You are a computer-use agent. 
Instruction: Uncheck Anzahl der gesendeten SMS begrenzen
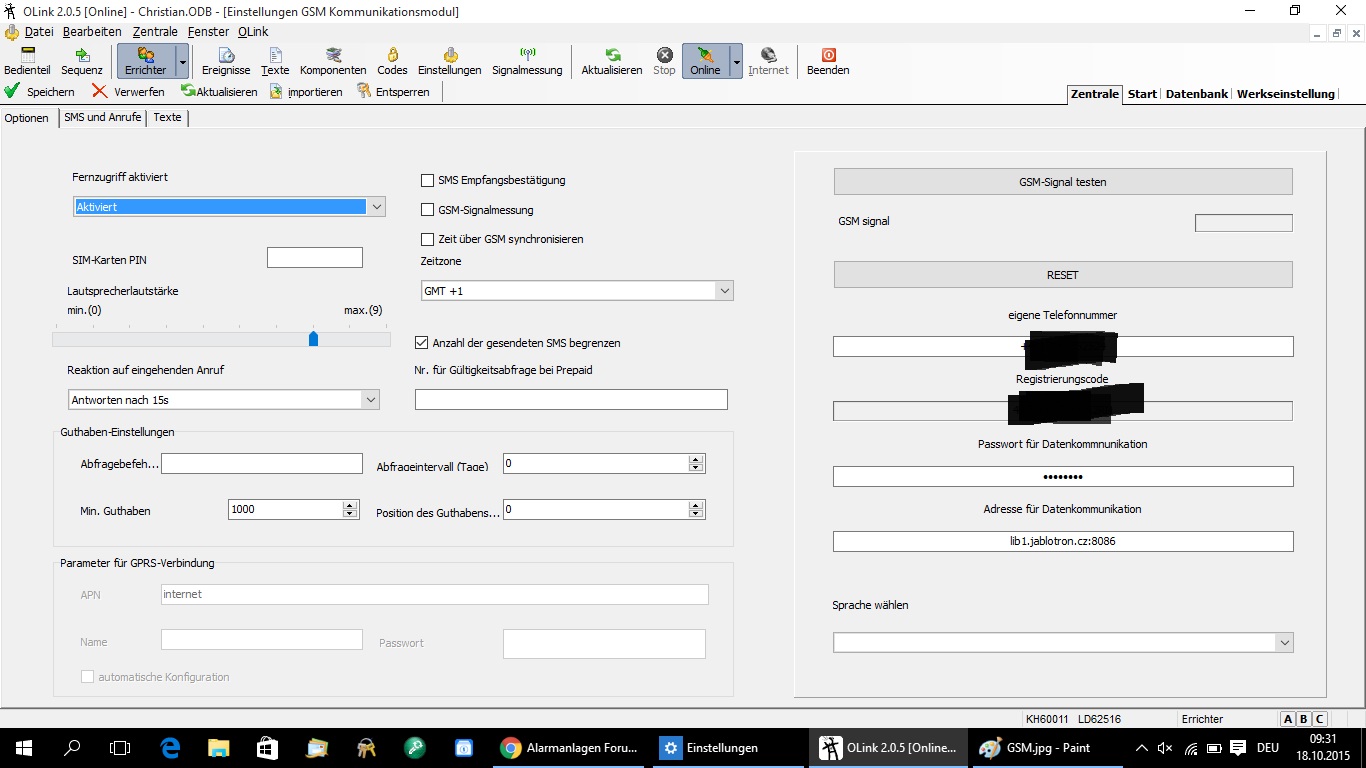tap(422, 343)
